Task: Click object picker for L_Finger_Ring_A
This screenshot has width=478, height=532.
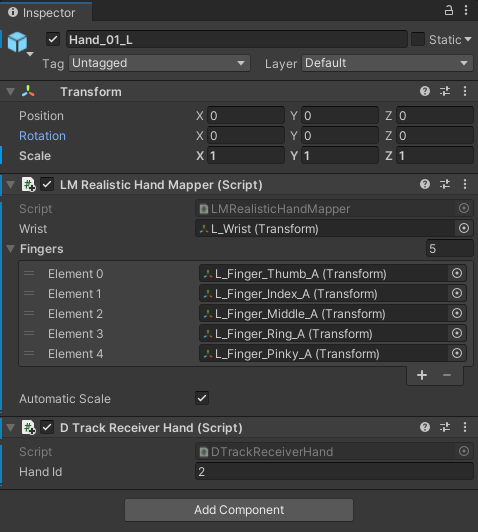Action: [457, 333]
